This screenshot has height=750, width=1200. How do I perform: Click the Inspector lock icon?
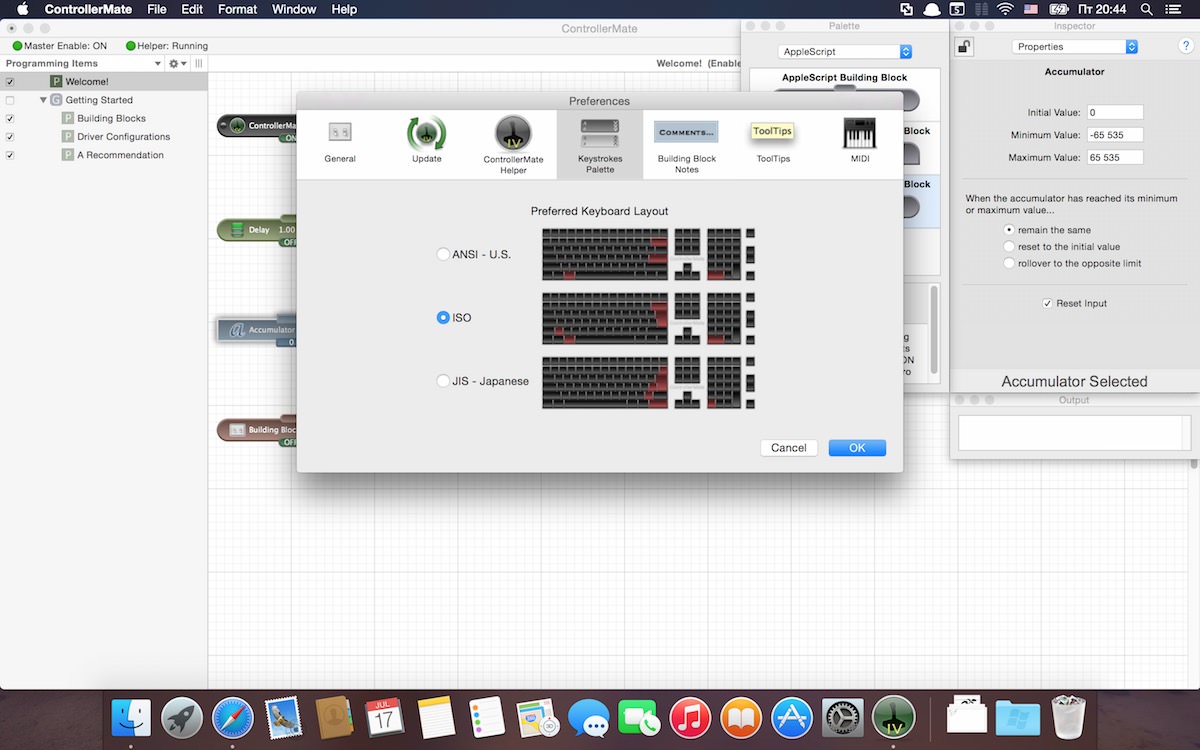(964, 47)
